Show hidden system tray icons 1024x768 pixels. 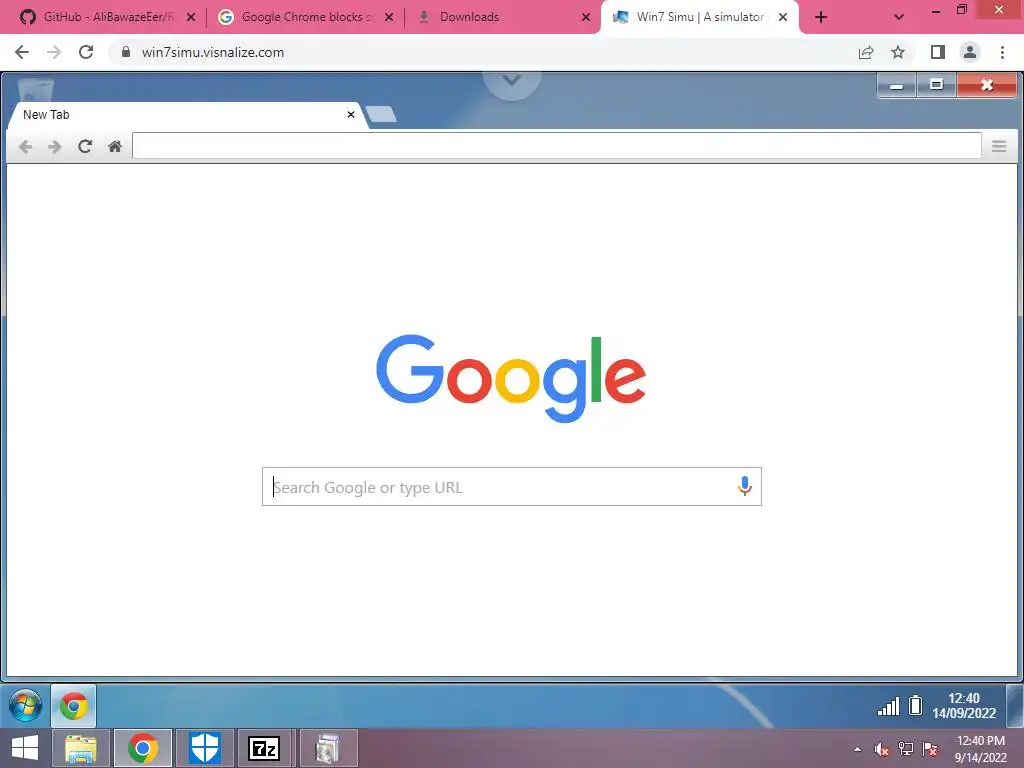pyautogui.click(x=857, y=750)
